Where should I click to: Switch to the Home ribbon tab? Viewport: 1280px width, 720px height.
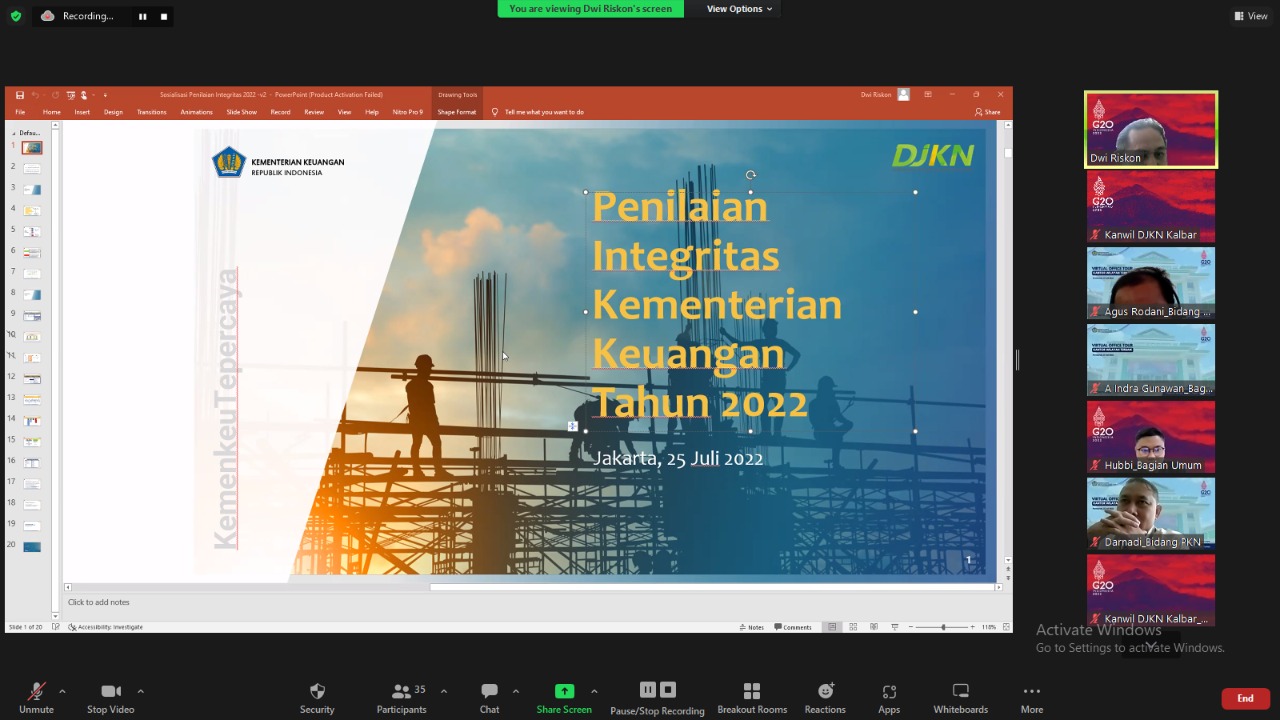51,112
